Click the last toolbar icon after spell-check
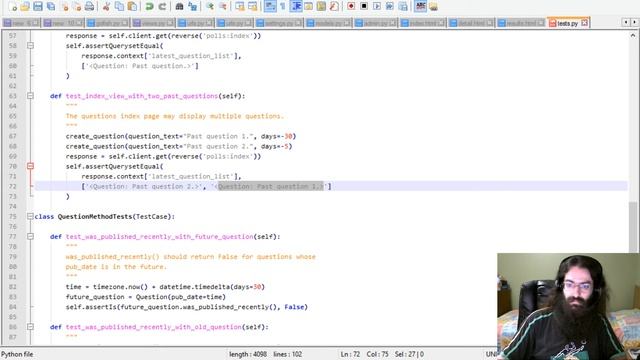The image size is (640, 360). 433,6
